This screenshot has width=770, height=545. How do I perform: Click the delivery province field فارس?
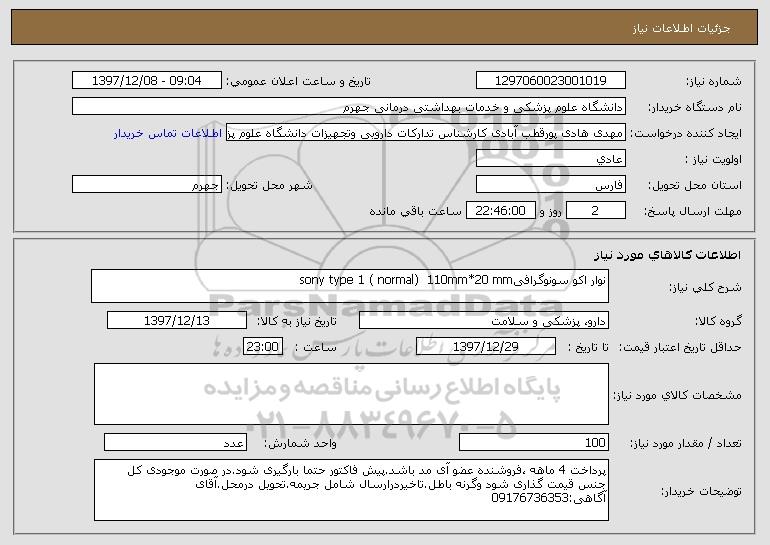[x=550, y=185]
